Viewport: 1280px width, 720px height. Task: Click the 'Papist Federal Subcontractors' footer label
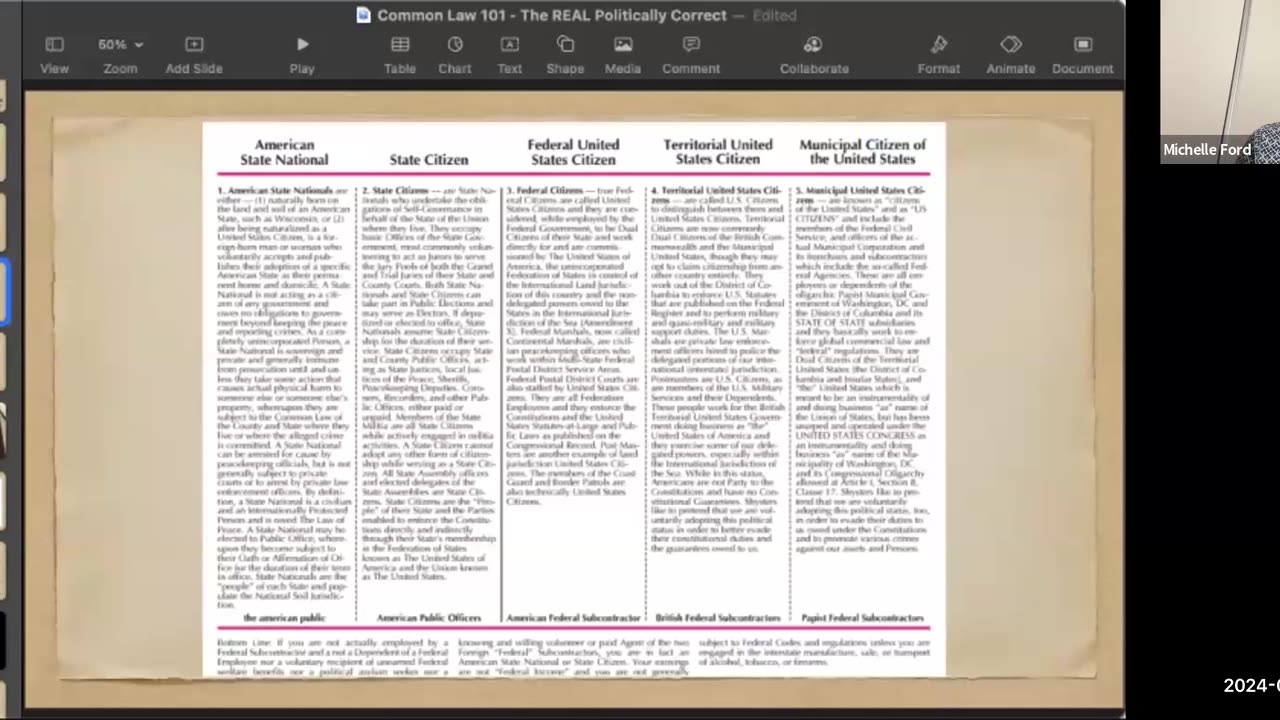point(862,618)
